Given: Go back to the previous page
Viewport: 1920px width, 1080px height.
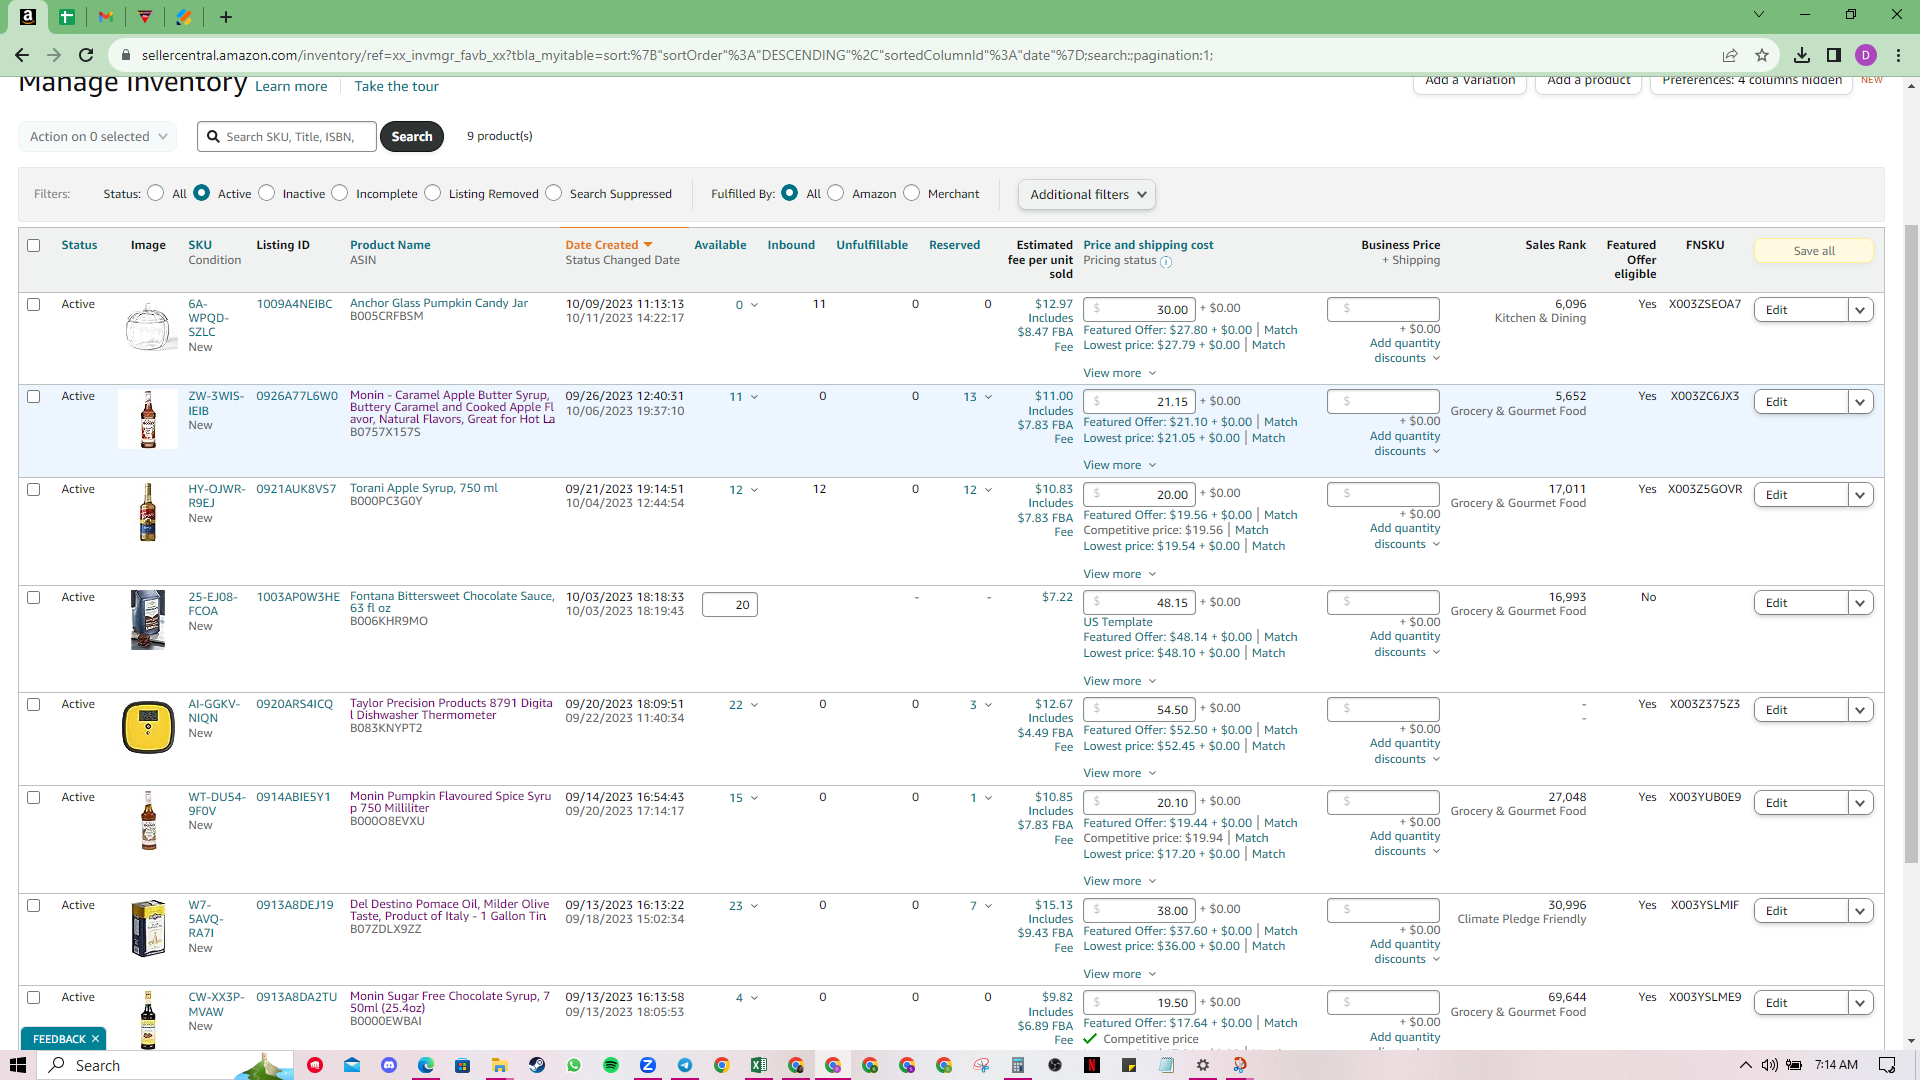Looking at the screenshot, I should pos(22,55).
